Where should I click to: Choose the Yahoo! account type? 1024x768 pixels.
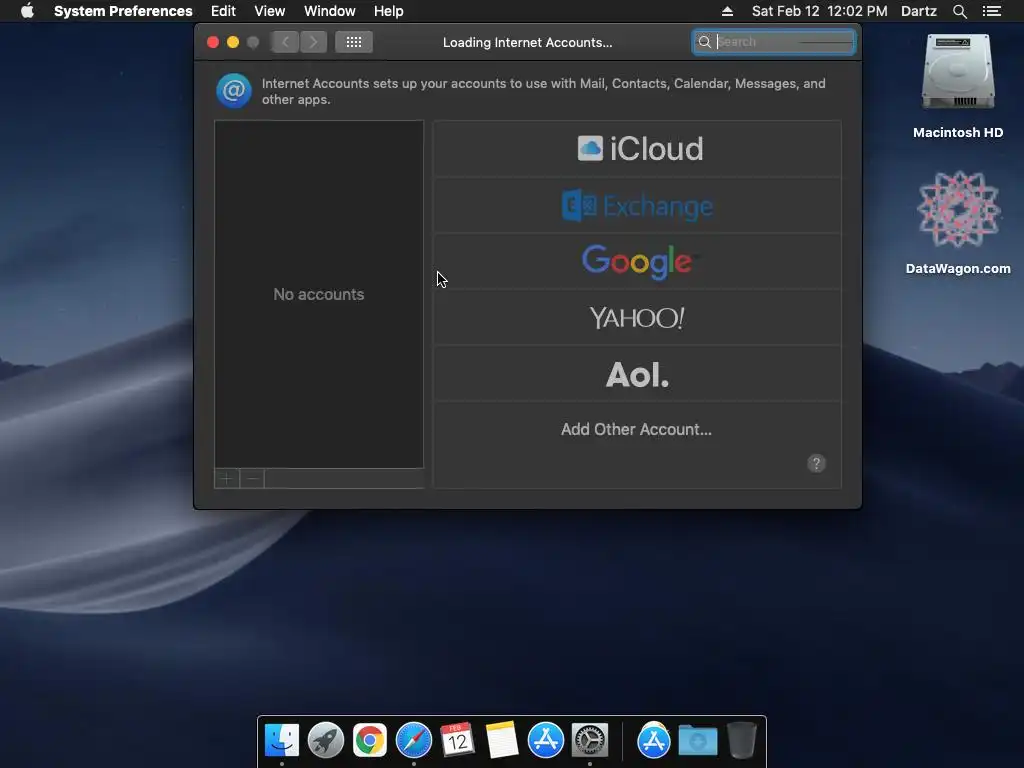637,318
